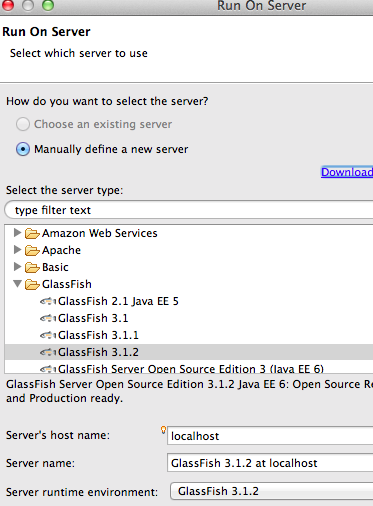Click the green zoom window button
Image resolution: width=373 pixels, height=506 pixels.
click(48, 5)
